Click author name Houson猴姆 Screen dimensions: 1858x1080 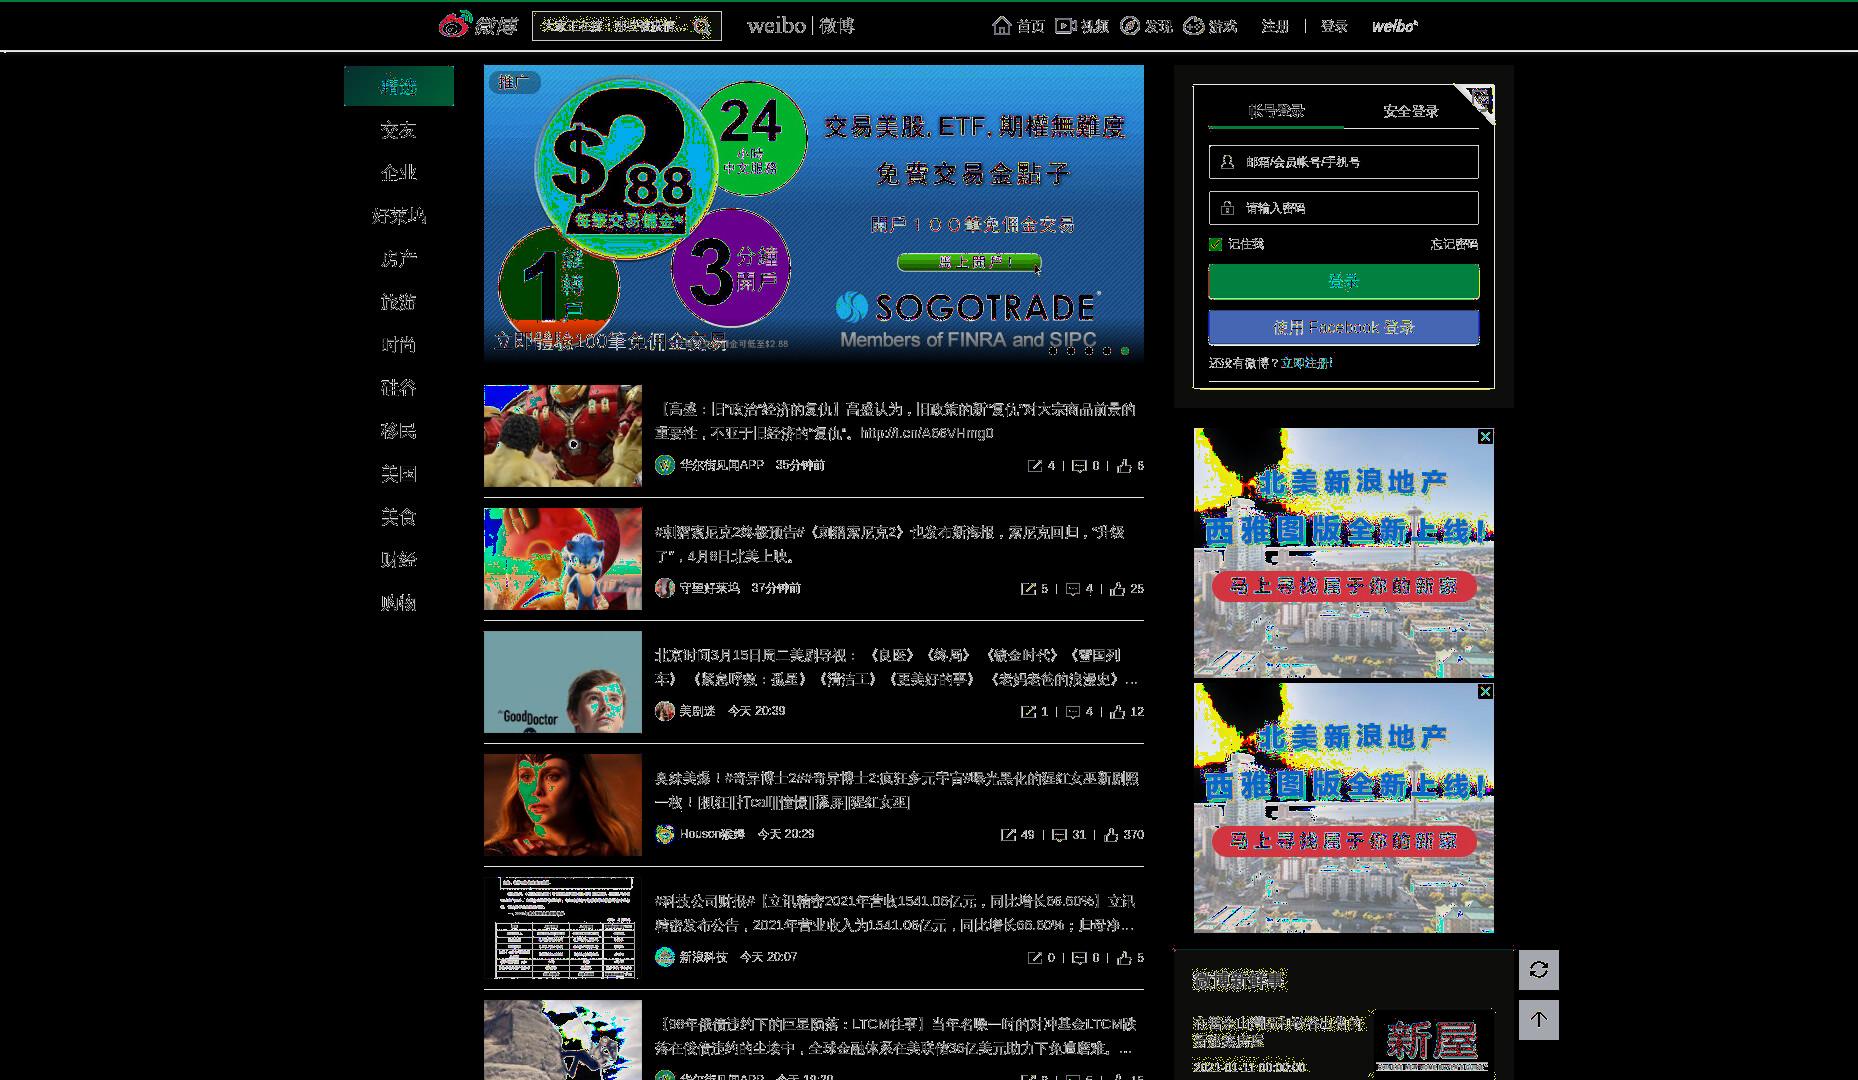pyautogui.click(x=712, y=834)
